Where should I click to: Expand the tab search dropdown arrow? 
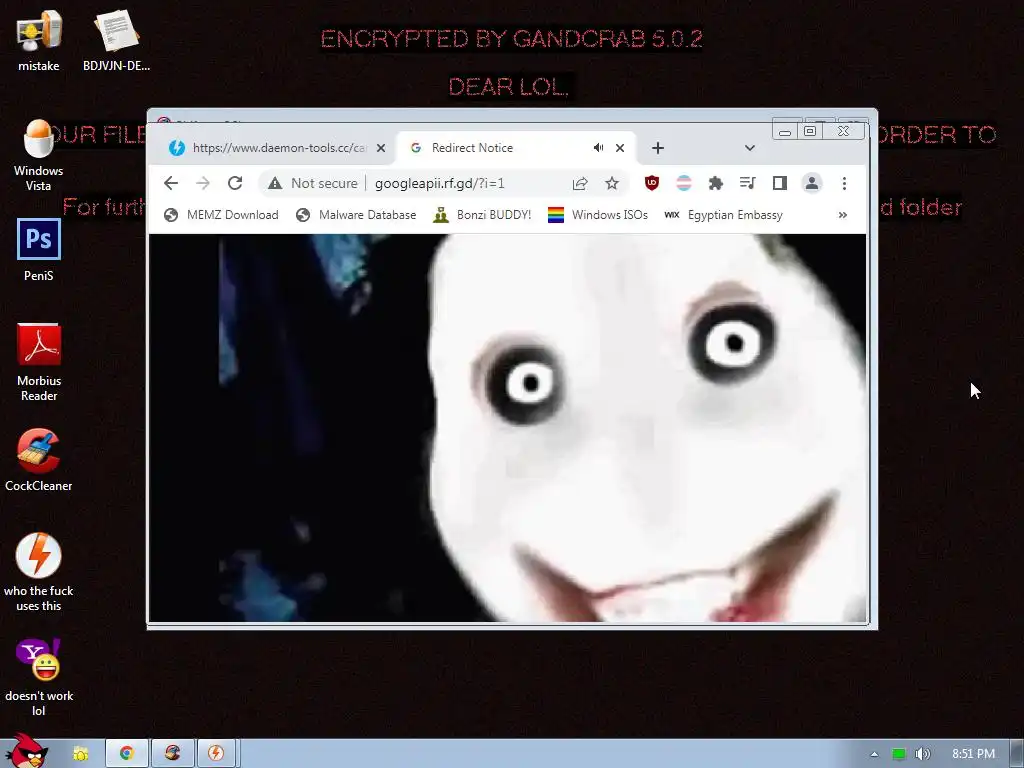click(750, 148)
